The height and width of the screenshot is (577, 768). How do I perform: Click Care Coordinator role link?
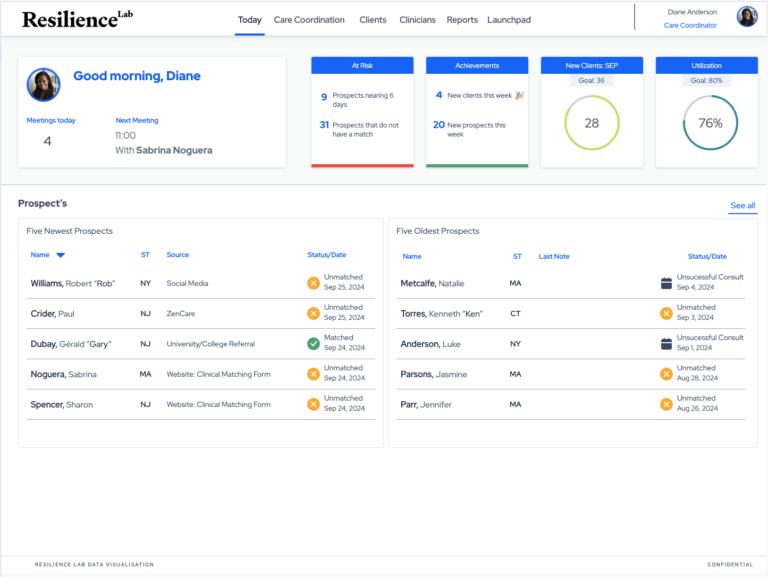tap(690, 25)
